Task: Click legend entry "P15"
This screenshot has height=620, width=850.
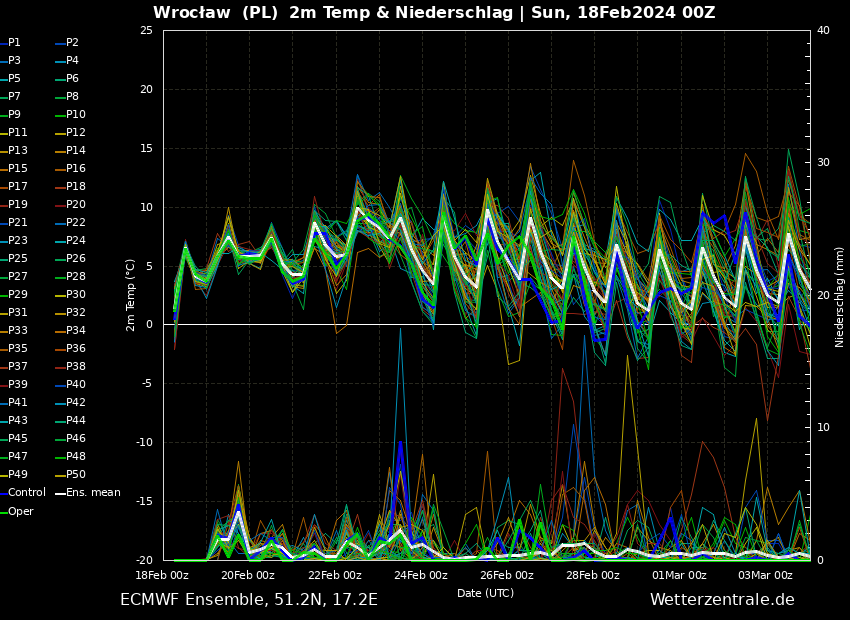Action: 14,169
